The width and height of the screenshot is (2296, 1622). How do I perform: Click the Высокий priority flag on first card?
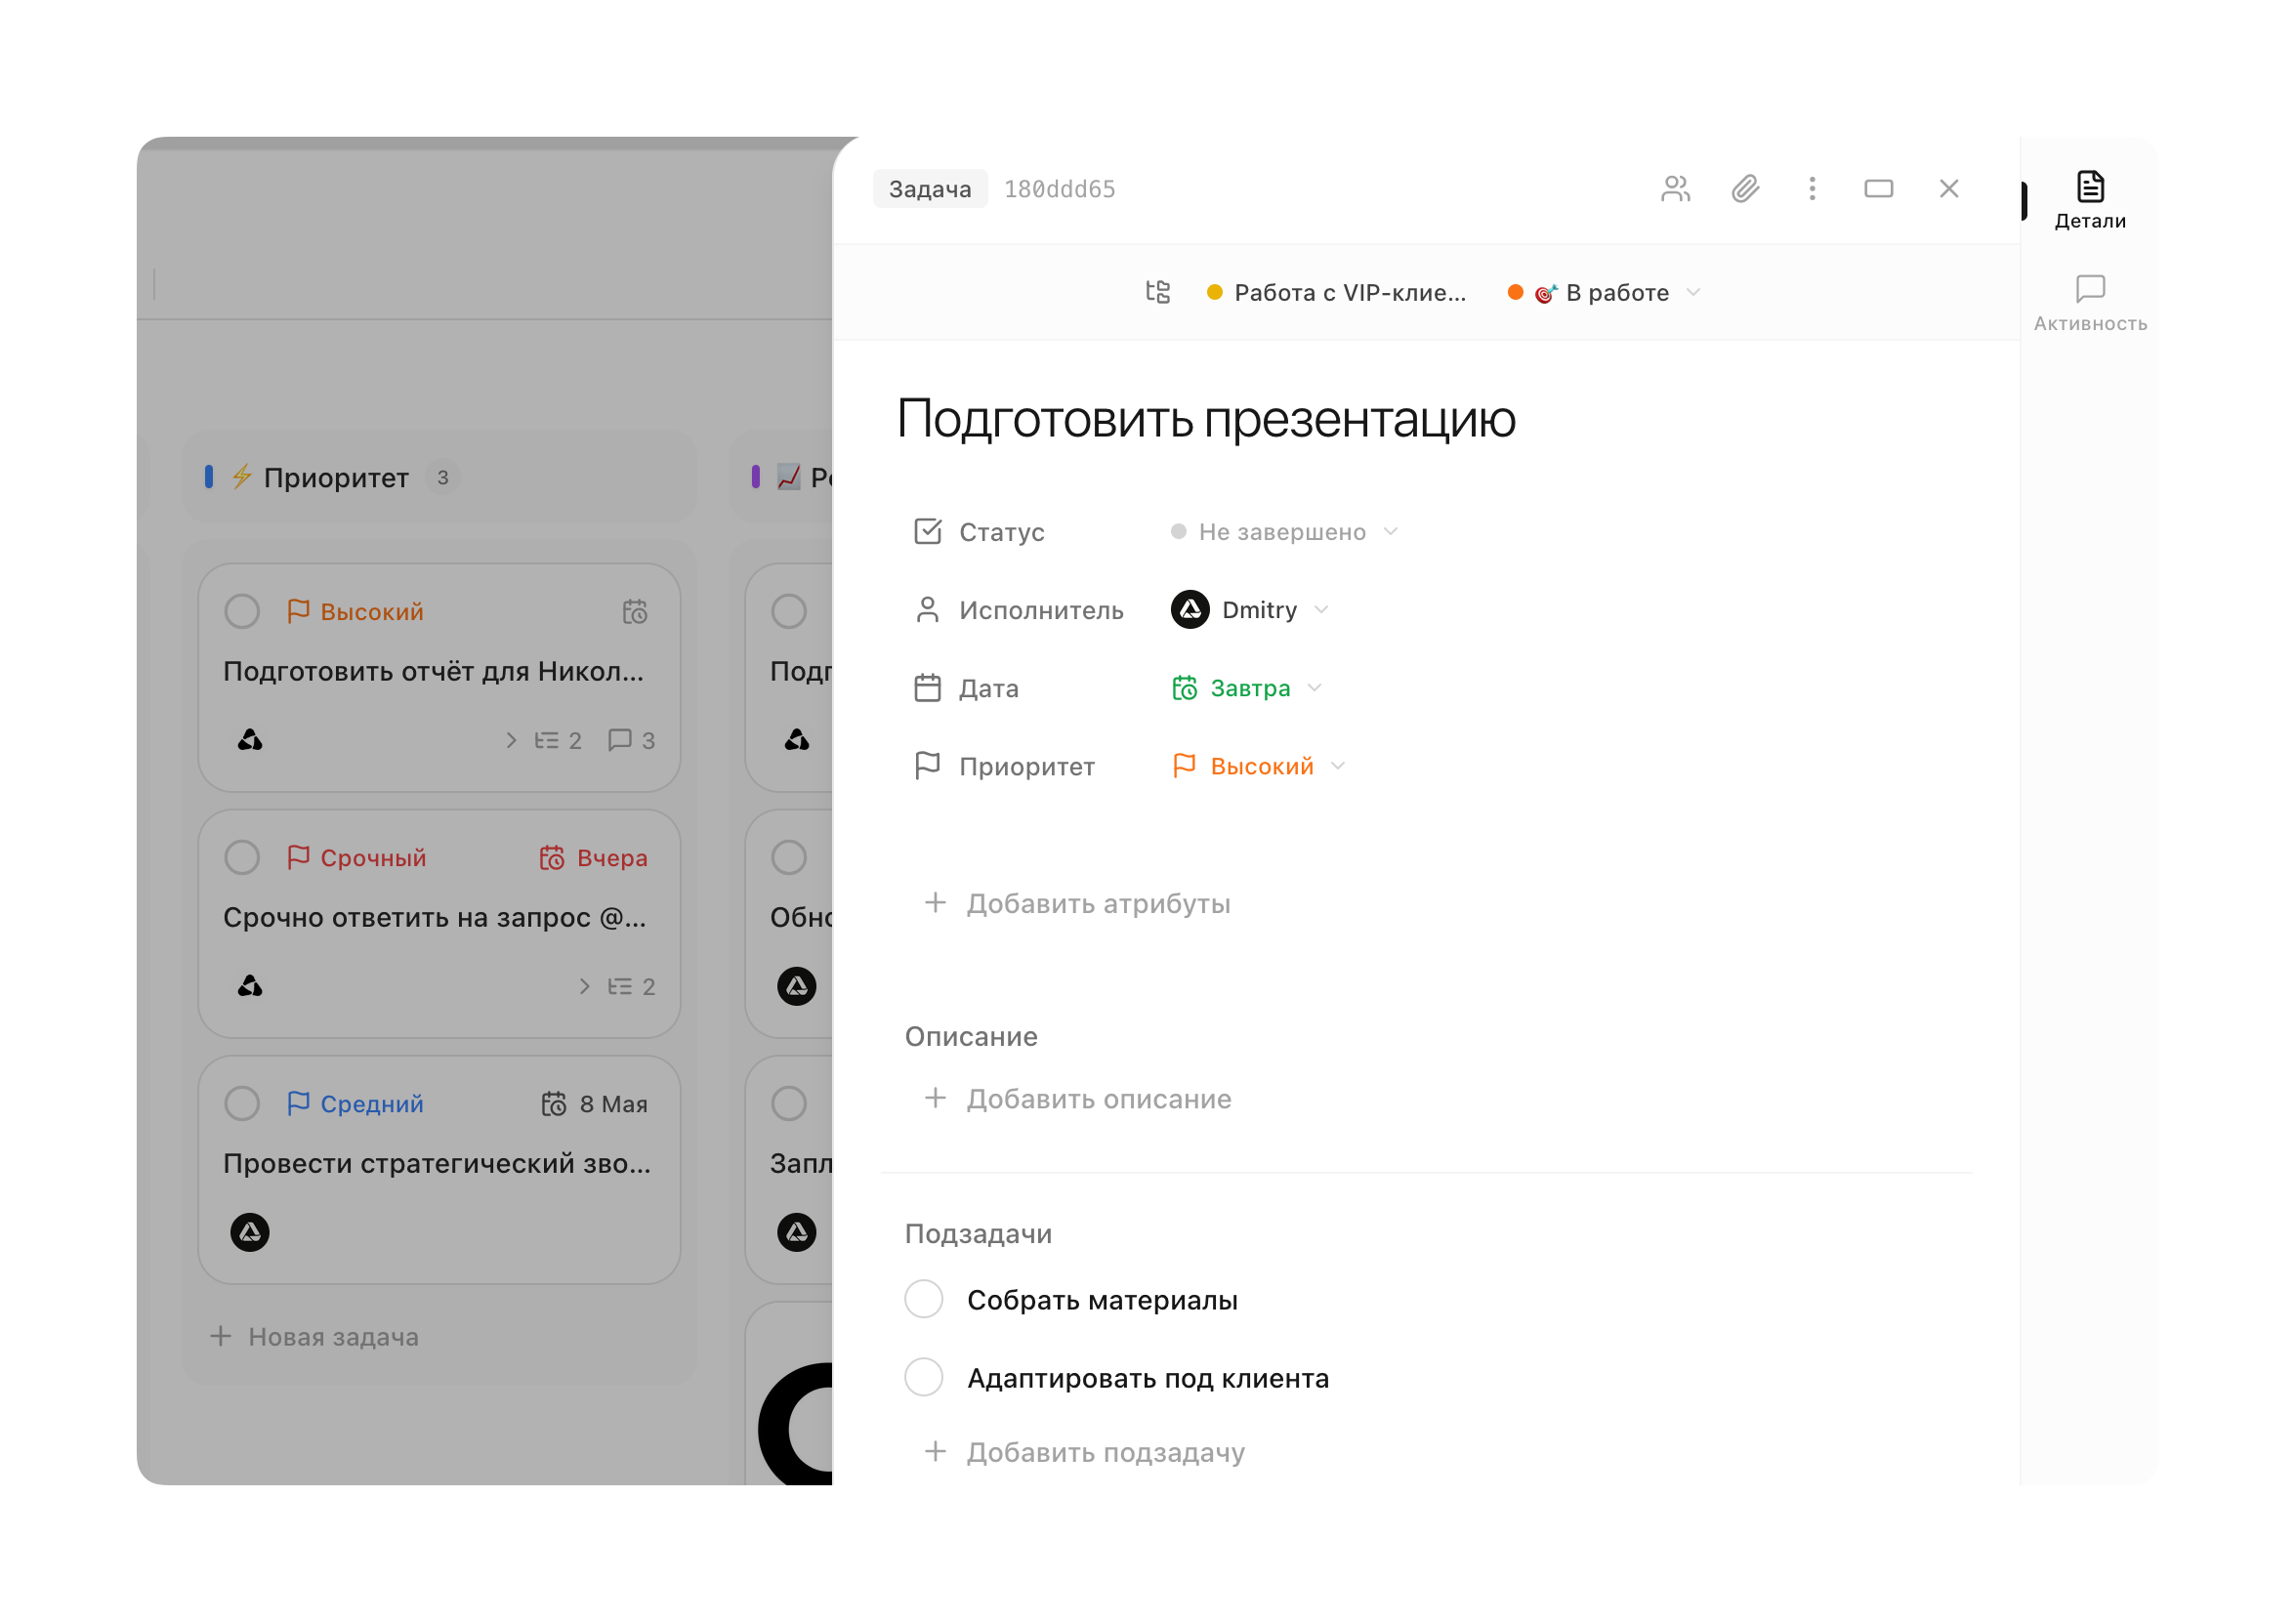coord(355,611)
